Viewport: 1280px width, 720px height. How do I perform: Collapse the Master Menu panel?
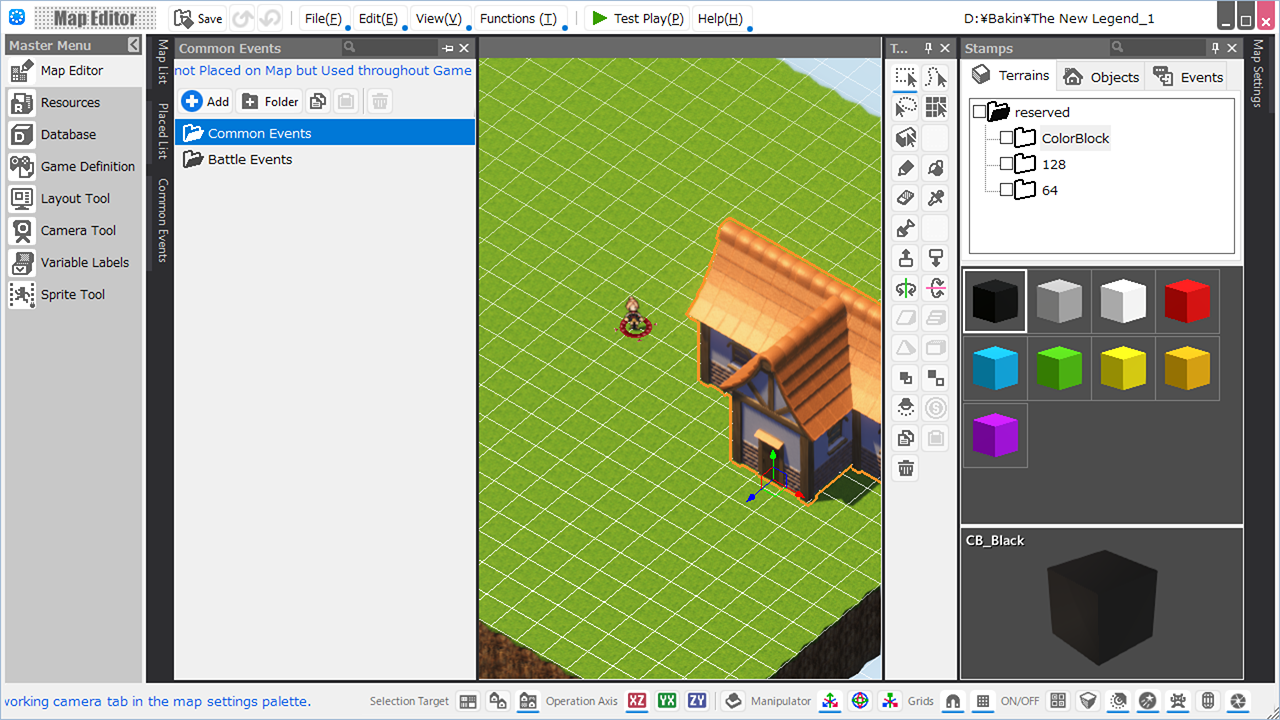click(134, 45)
